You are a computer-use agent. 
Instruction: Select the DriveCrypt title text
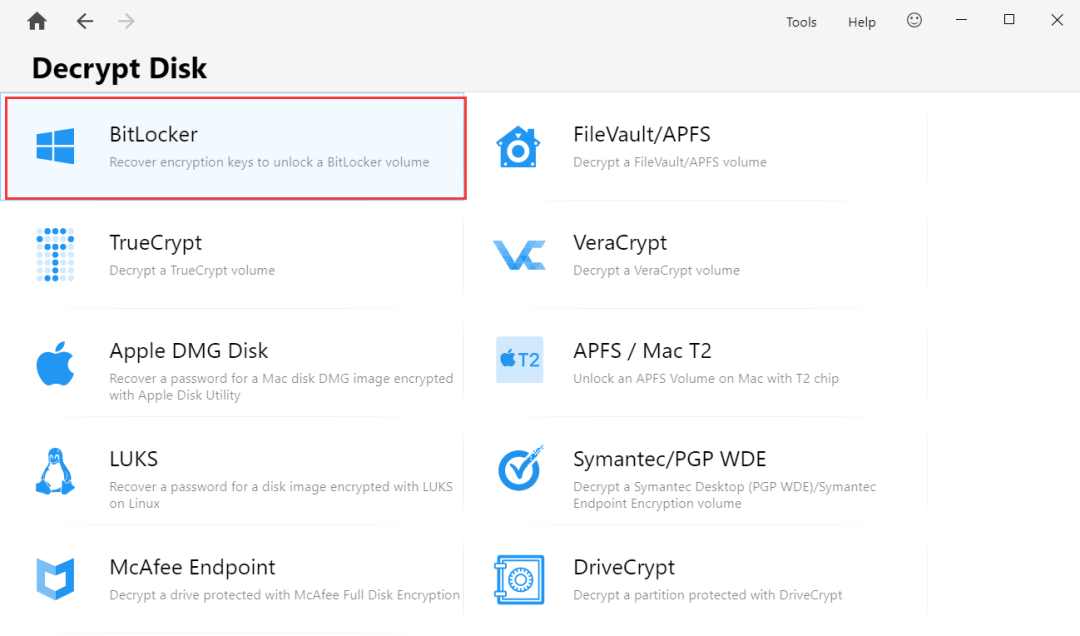624,568
